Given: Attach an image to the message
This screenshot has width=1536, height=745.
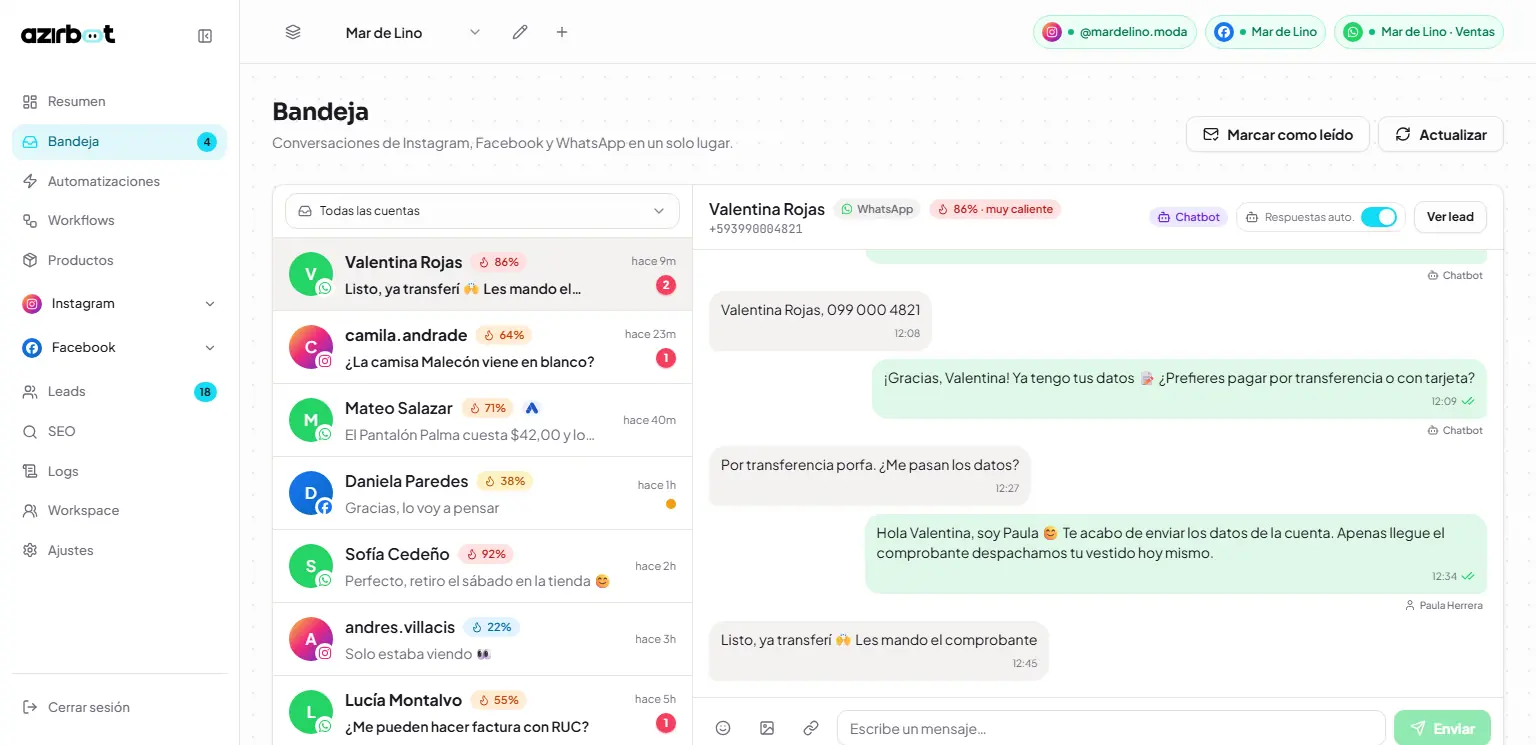Looking at the screenshot, I should click(x=767, y=728).
